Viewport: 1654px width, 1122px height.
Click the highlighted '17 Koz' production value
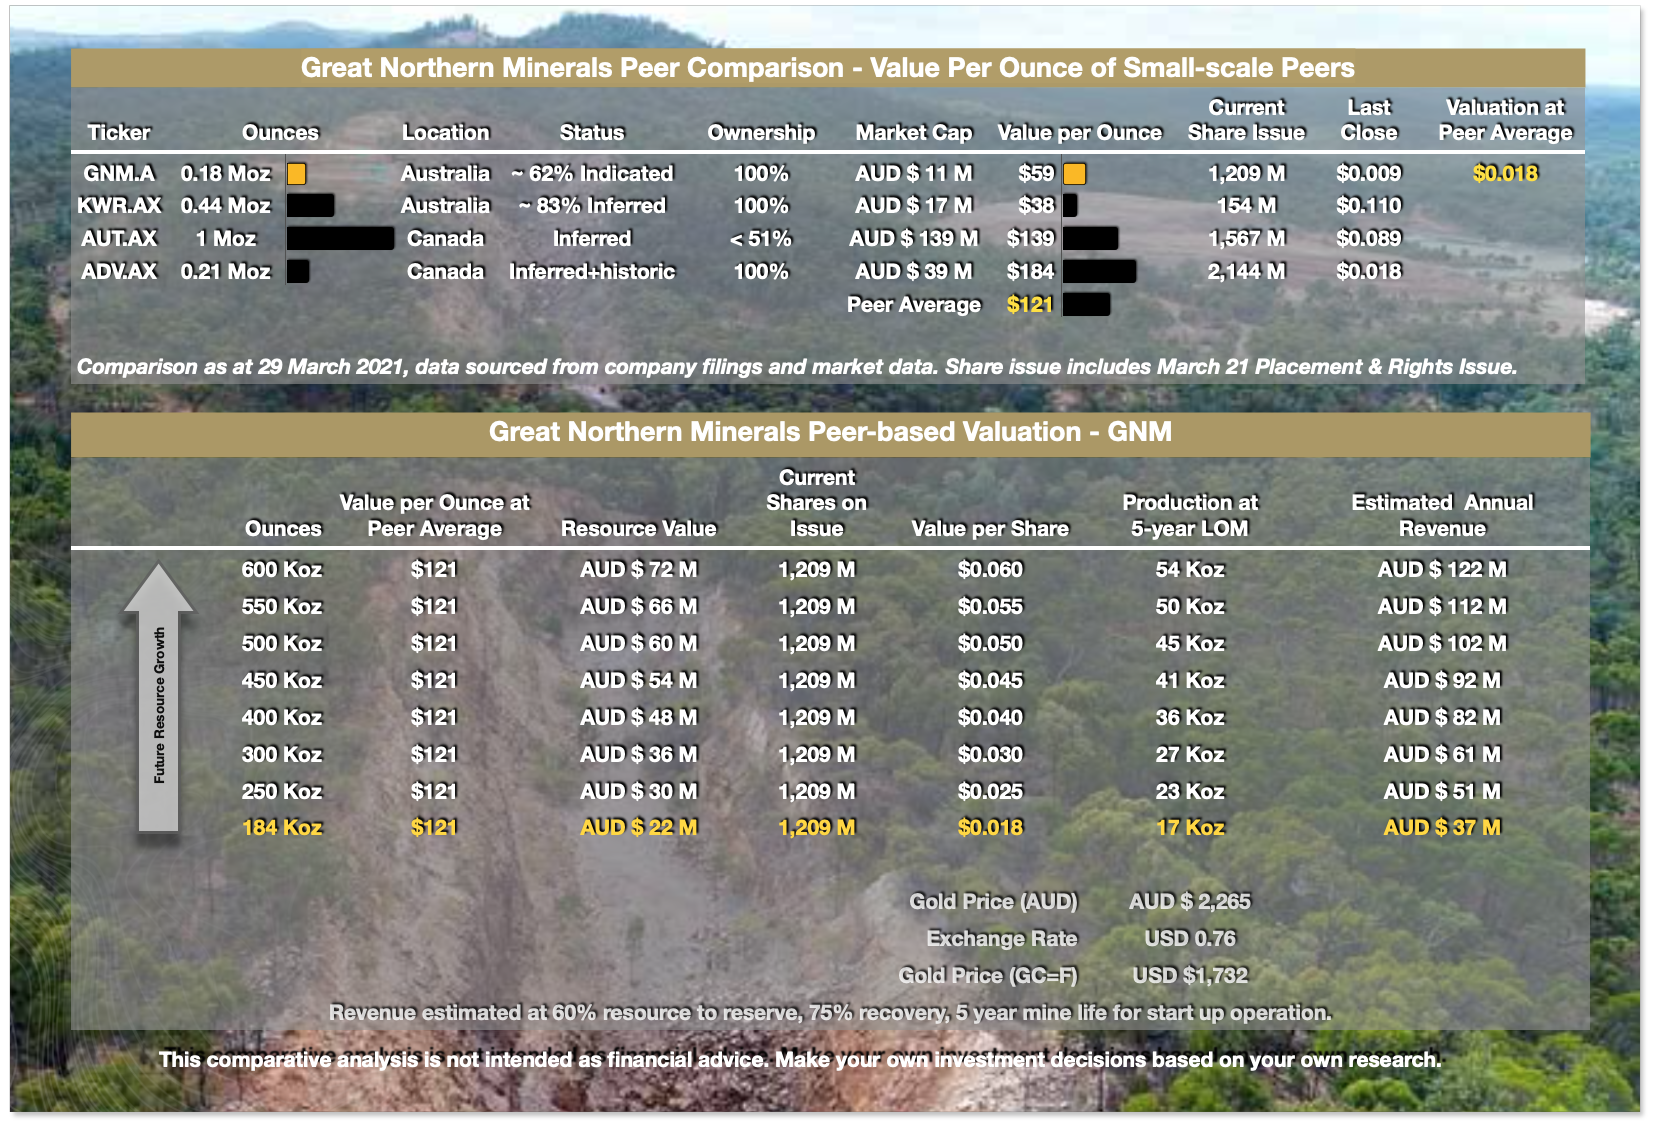click(x=1190, y=827)
